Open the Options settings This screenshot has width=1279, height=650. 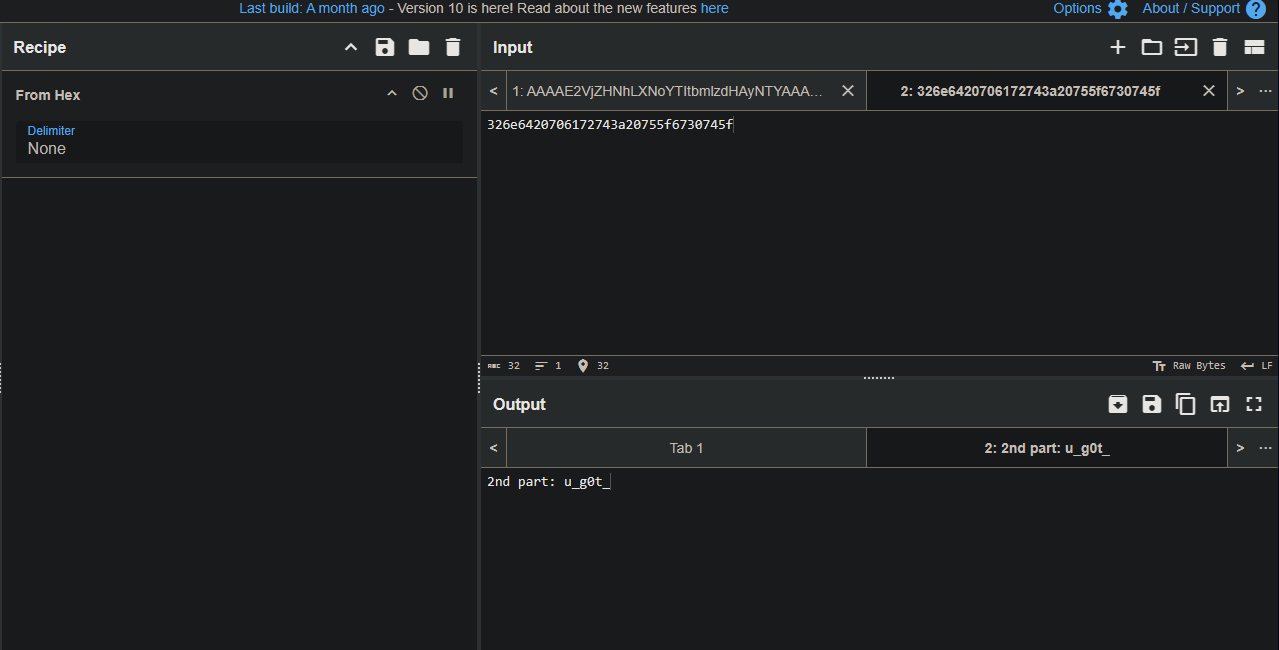click(1090, 9)
